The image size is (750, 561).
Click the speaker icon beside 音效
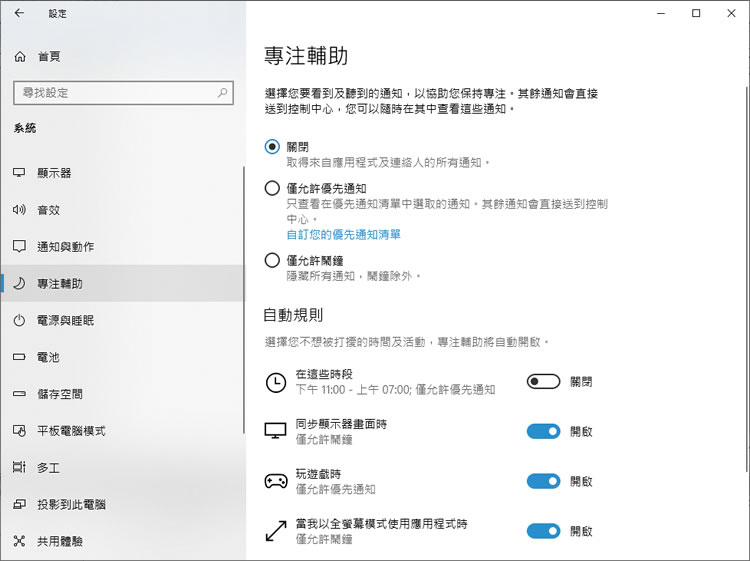click(x=19, y=209)
